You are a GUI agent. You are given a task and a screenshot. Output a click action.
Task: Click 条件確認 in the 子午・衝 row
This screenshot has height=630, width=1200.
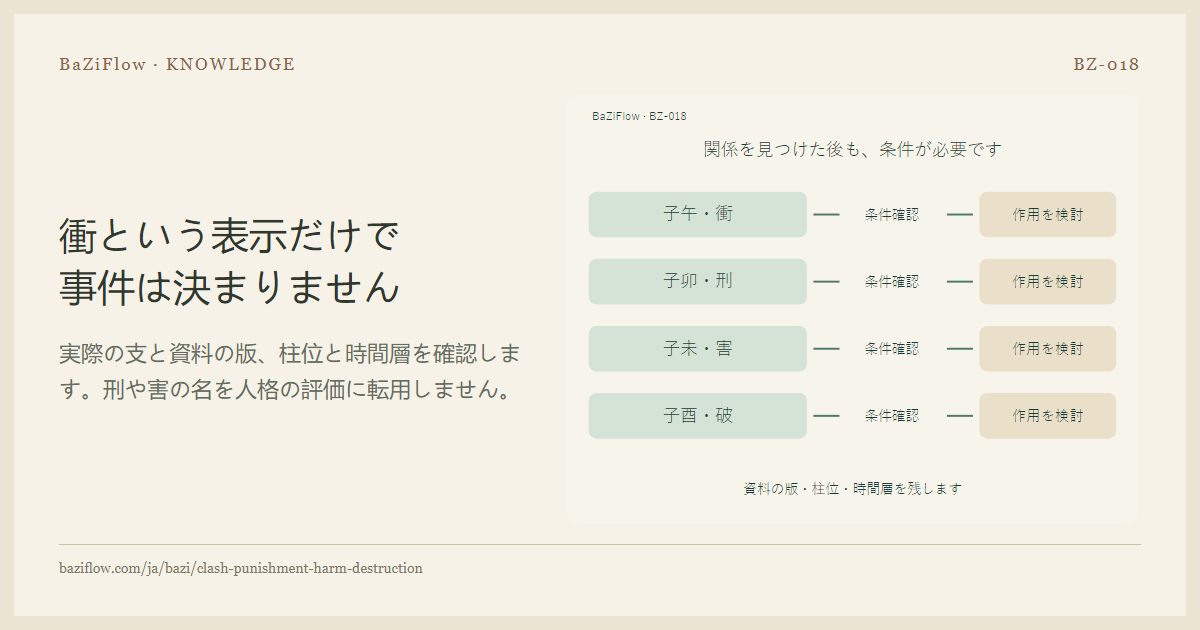click(892, 214)
